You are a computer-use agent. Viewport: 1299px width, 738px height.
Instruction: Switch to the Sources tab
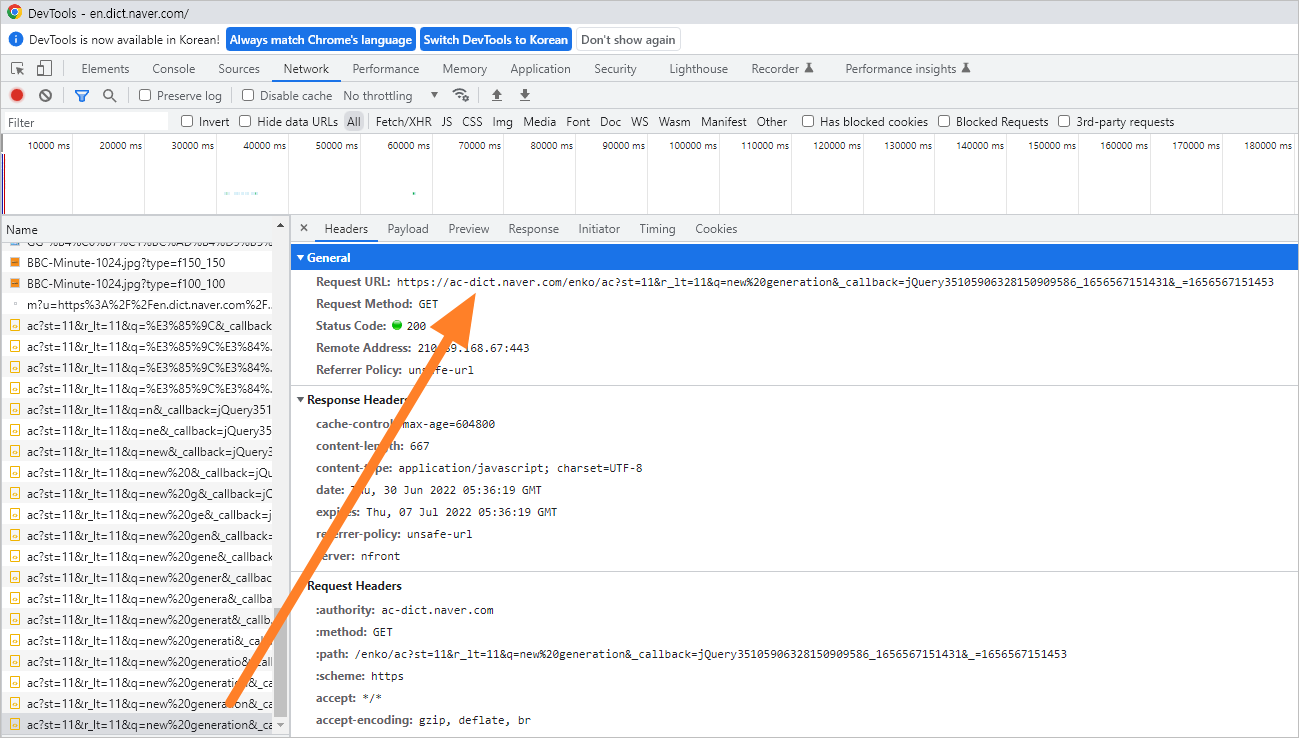point(239,69)
